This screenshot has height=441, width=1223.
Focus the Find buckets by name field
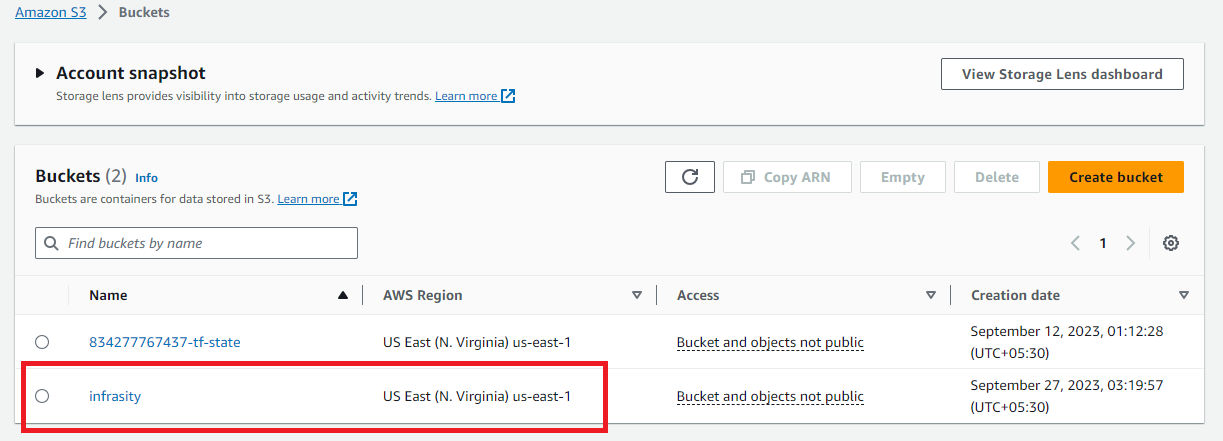point(196,243)
